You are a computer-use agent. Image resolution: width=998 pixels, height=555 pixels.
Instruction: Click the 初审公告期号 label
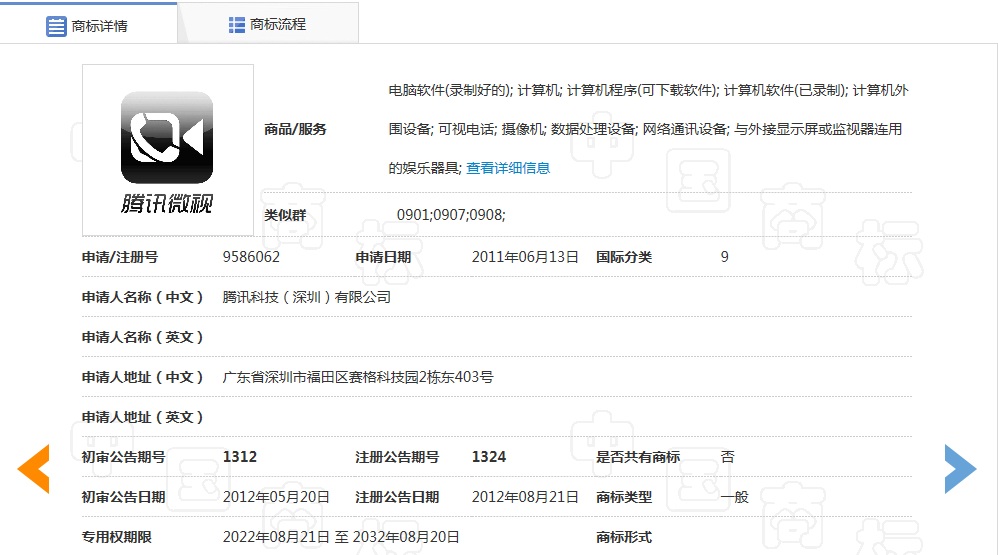click(x=123, y=457)
